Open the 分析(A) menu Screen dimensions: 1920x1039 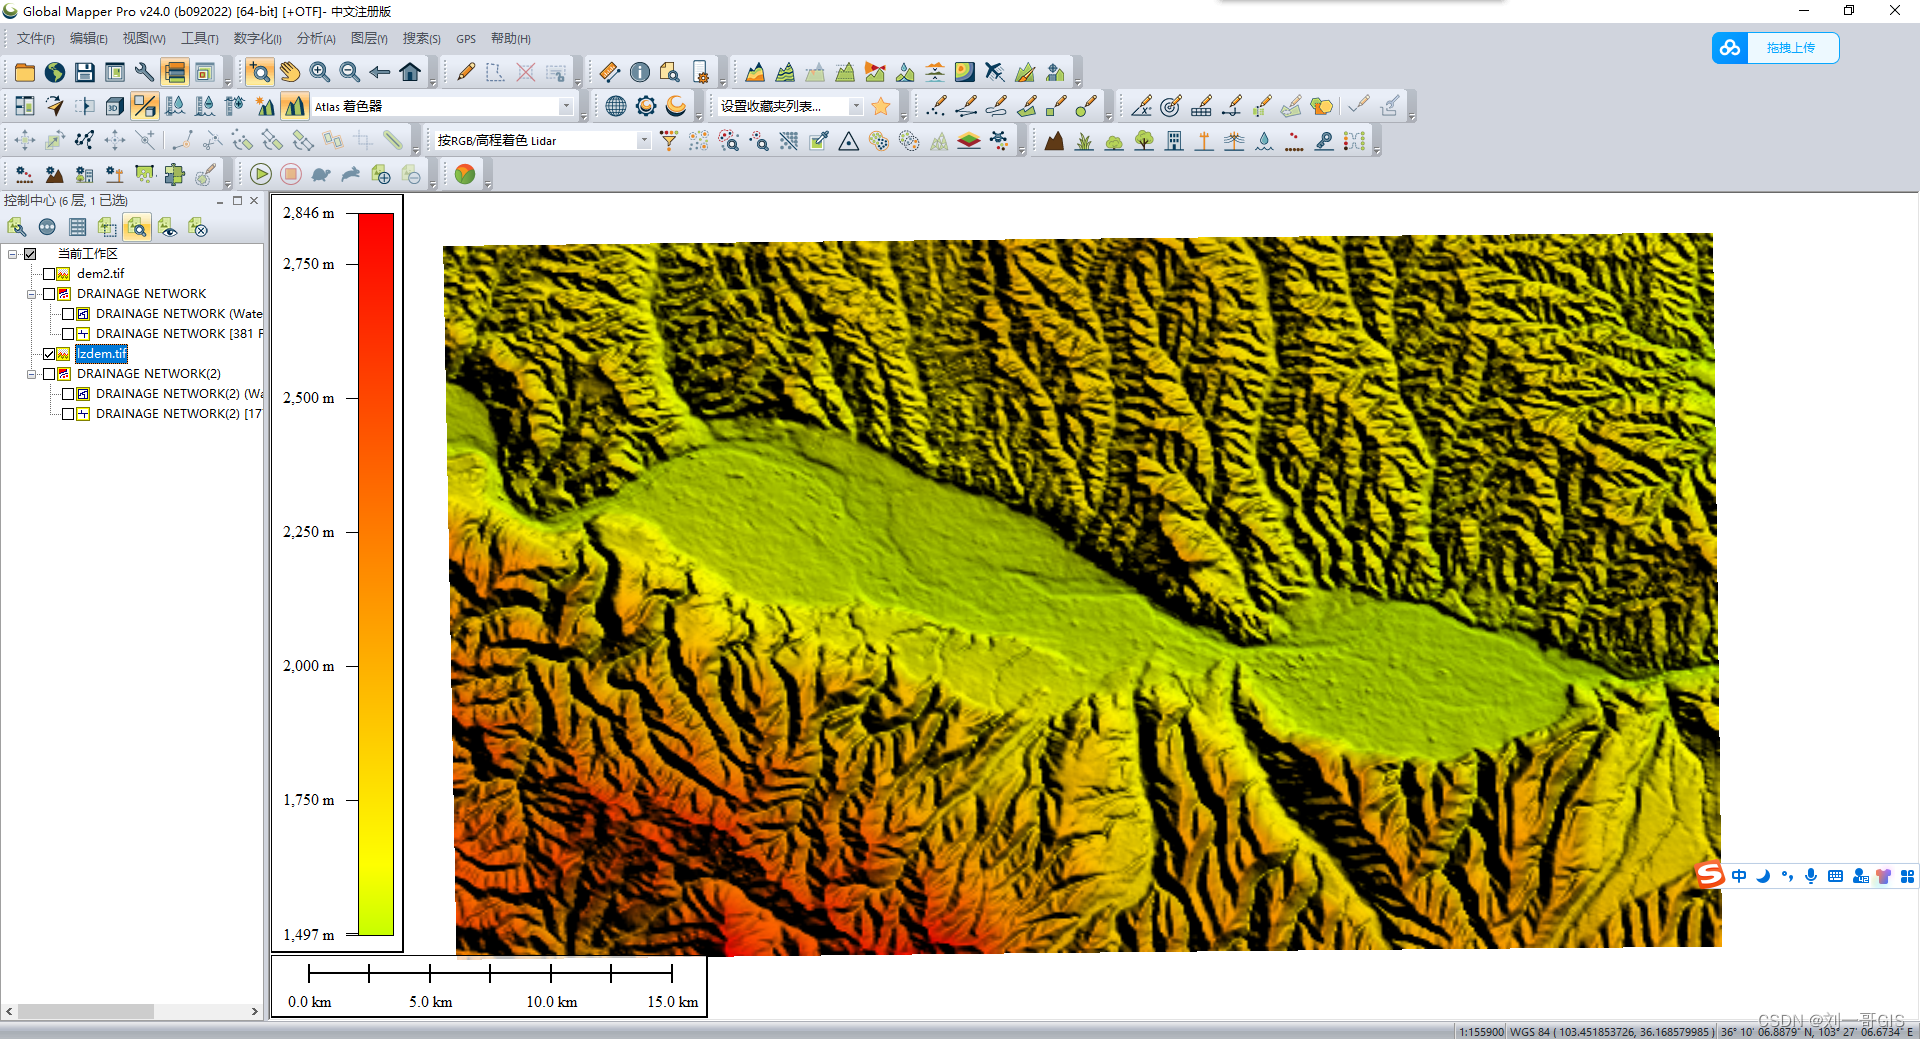pyautogui.click(x=316, y=38)
